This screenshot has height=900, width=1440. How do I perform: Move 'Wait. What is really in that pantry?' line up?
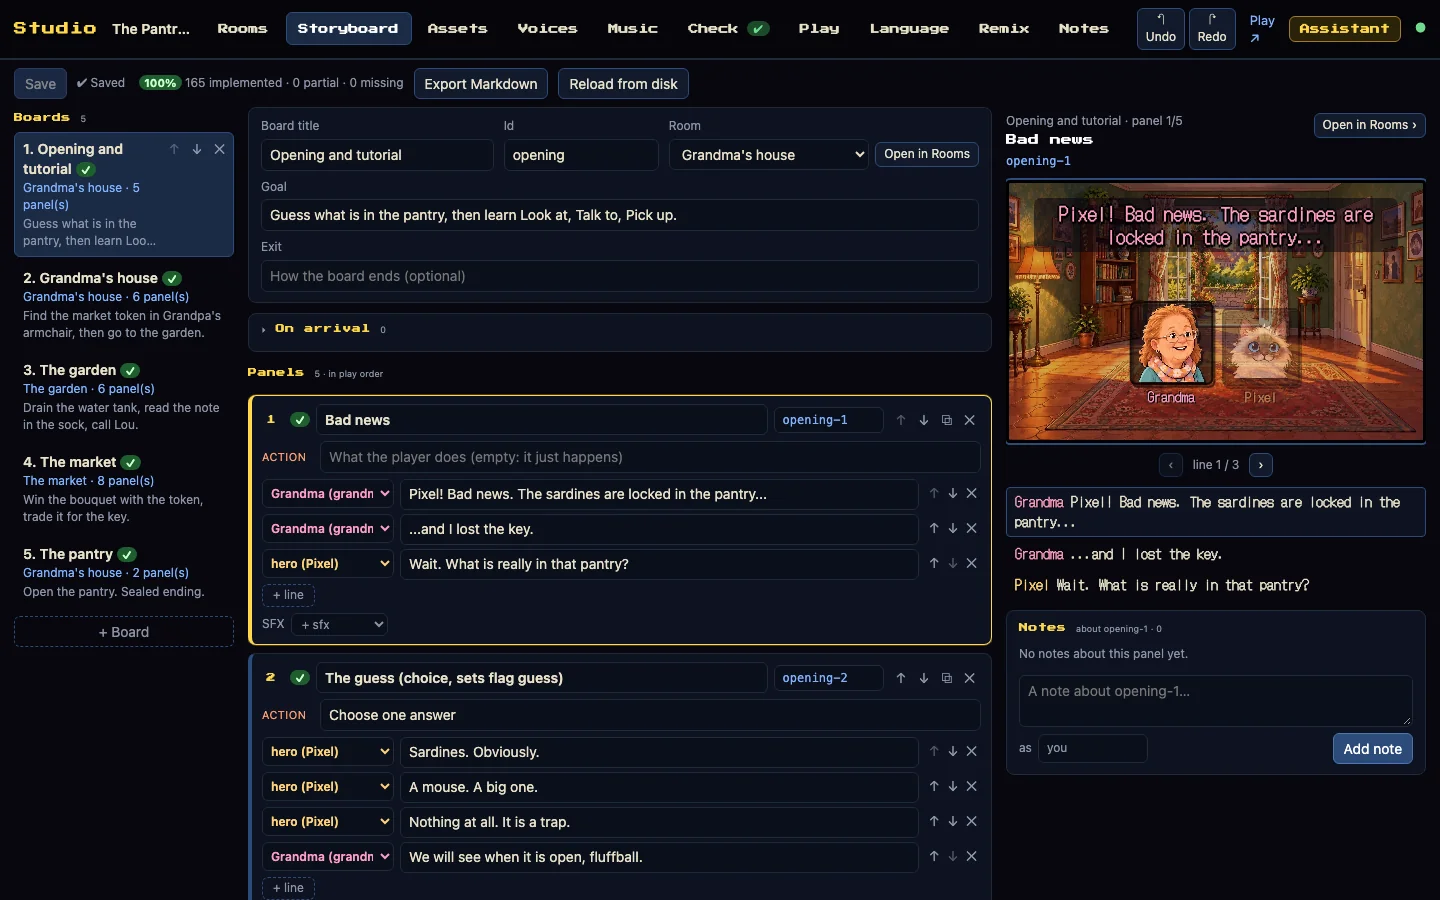(x=934, y=563)
